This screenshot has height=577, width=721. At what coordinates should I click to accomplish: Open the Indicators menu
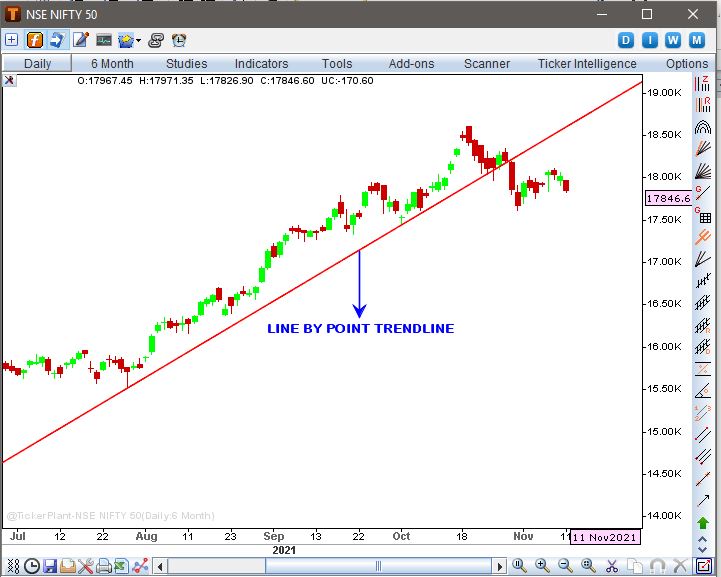click(x=261, y=63)
